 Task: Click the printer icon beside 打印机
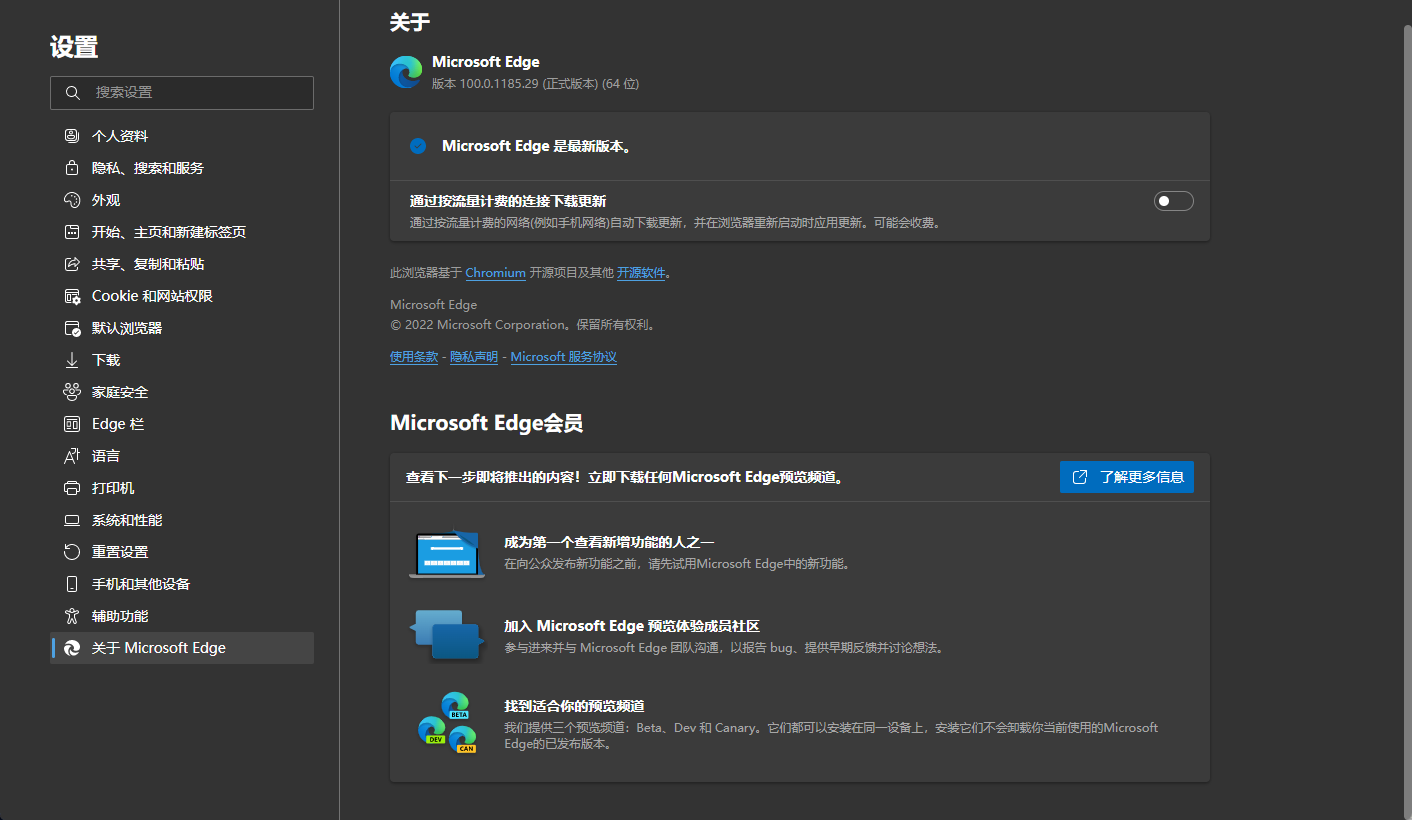click(x=72, y=488)
